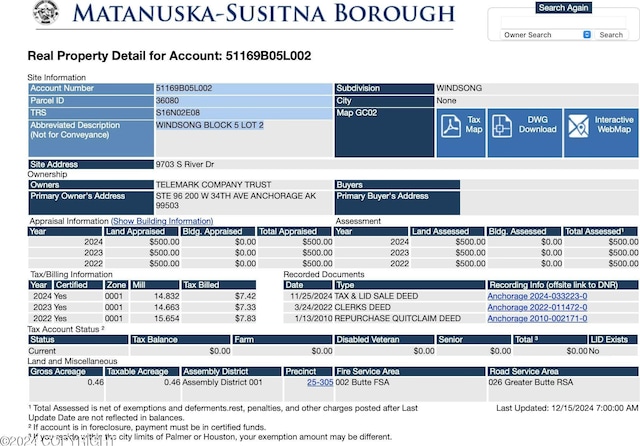Open the Tax Map PDF icon
The image size is (640, 446).
pos(451,126)
